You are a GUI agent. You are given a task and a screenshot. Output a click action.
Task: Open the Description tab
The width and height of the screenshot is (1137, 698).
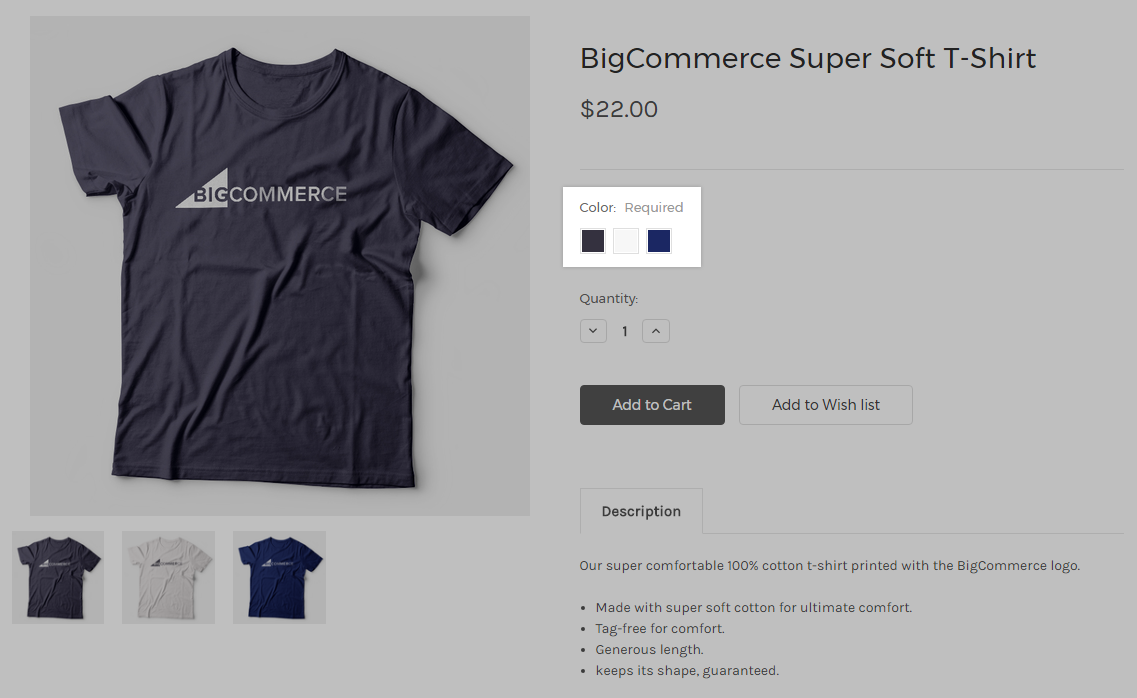pos(641,511)
